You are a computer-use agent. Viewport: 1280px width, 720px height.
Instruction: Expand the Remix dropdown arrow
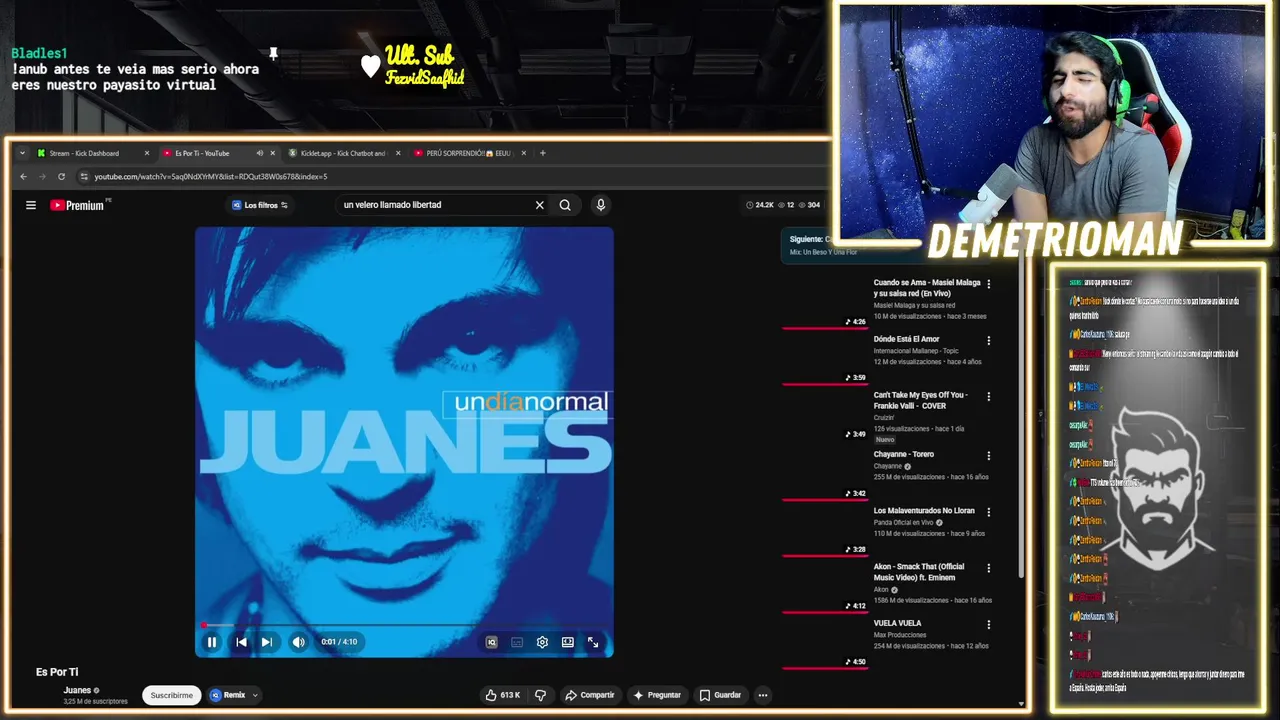(x=255, y=695)
